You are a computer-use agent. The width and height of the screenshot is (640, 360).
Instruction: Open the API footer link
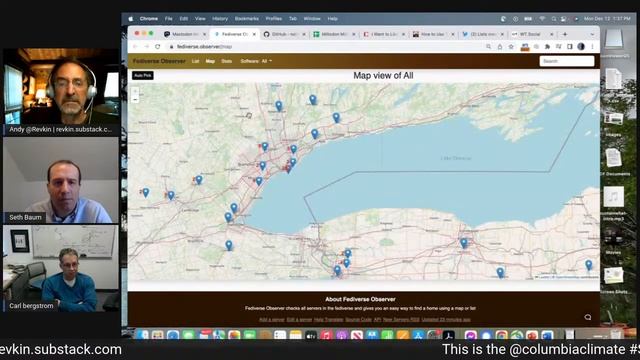click(x=377, y=320)
